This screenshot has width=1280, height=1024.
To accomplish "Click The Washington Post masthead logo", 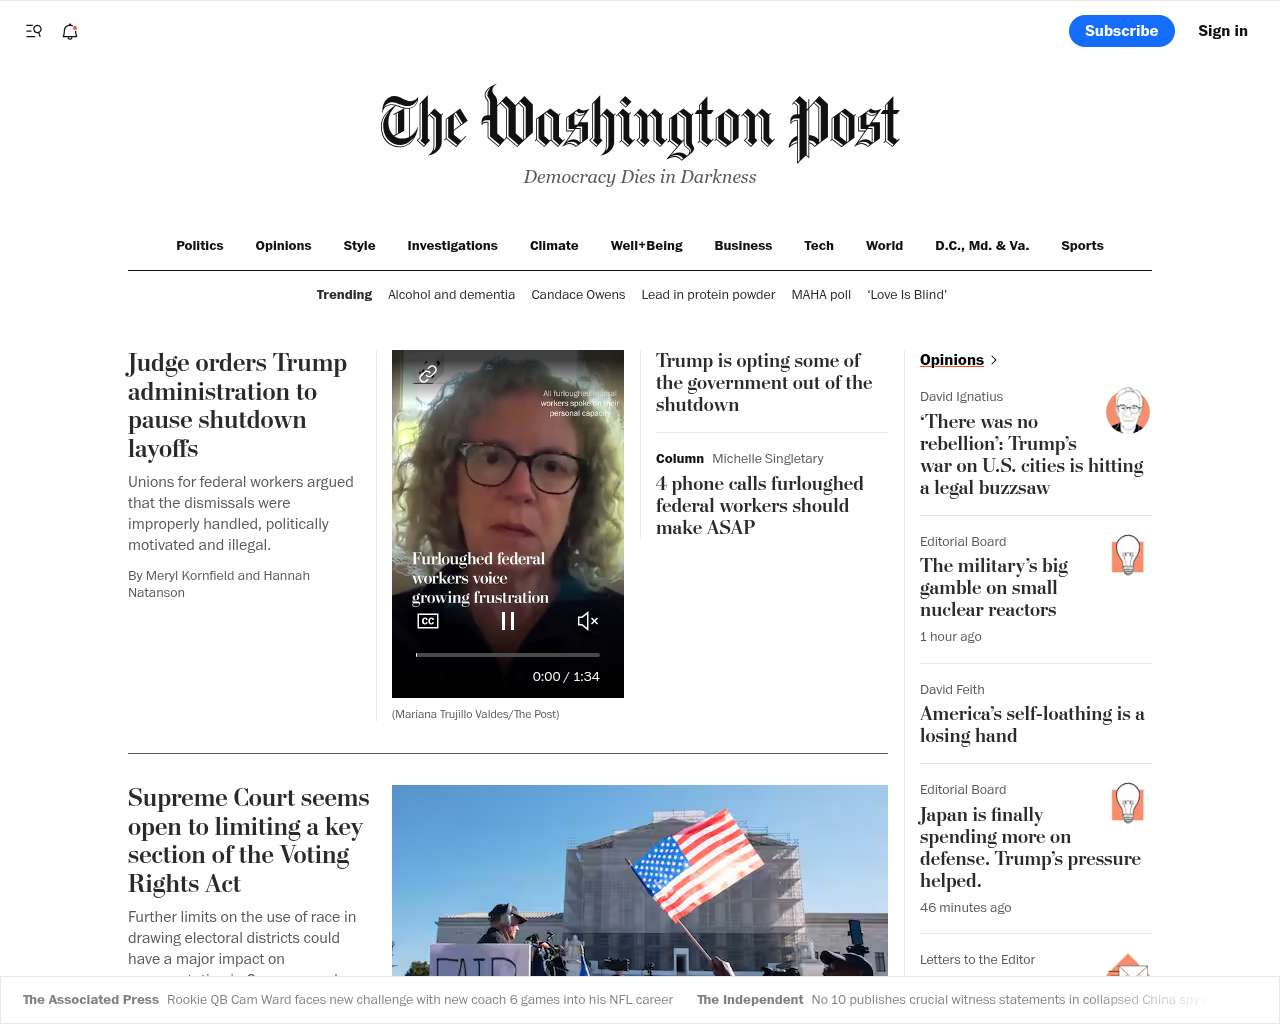I will click(640, 123).
